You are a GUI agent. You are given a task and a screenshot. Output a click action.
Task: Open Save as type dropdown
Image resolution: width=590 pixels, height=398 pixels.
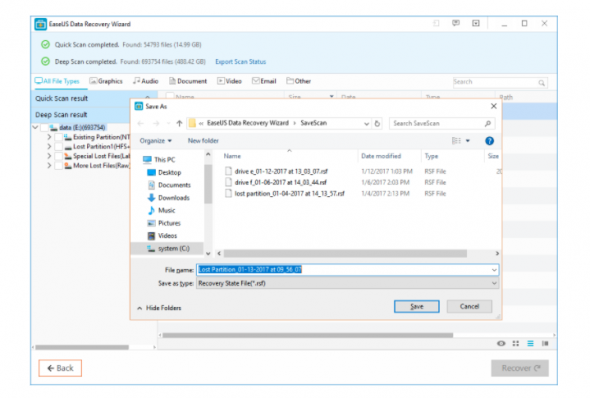pyautogui.click(x=494, y=283)
